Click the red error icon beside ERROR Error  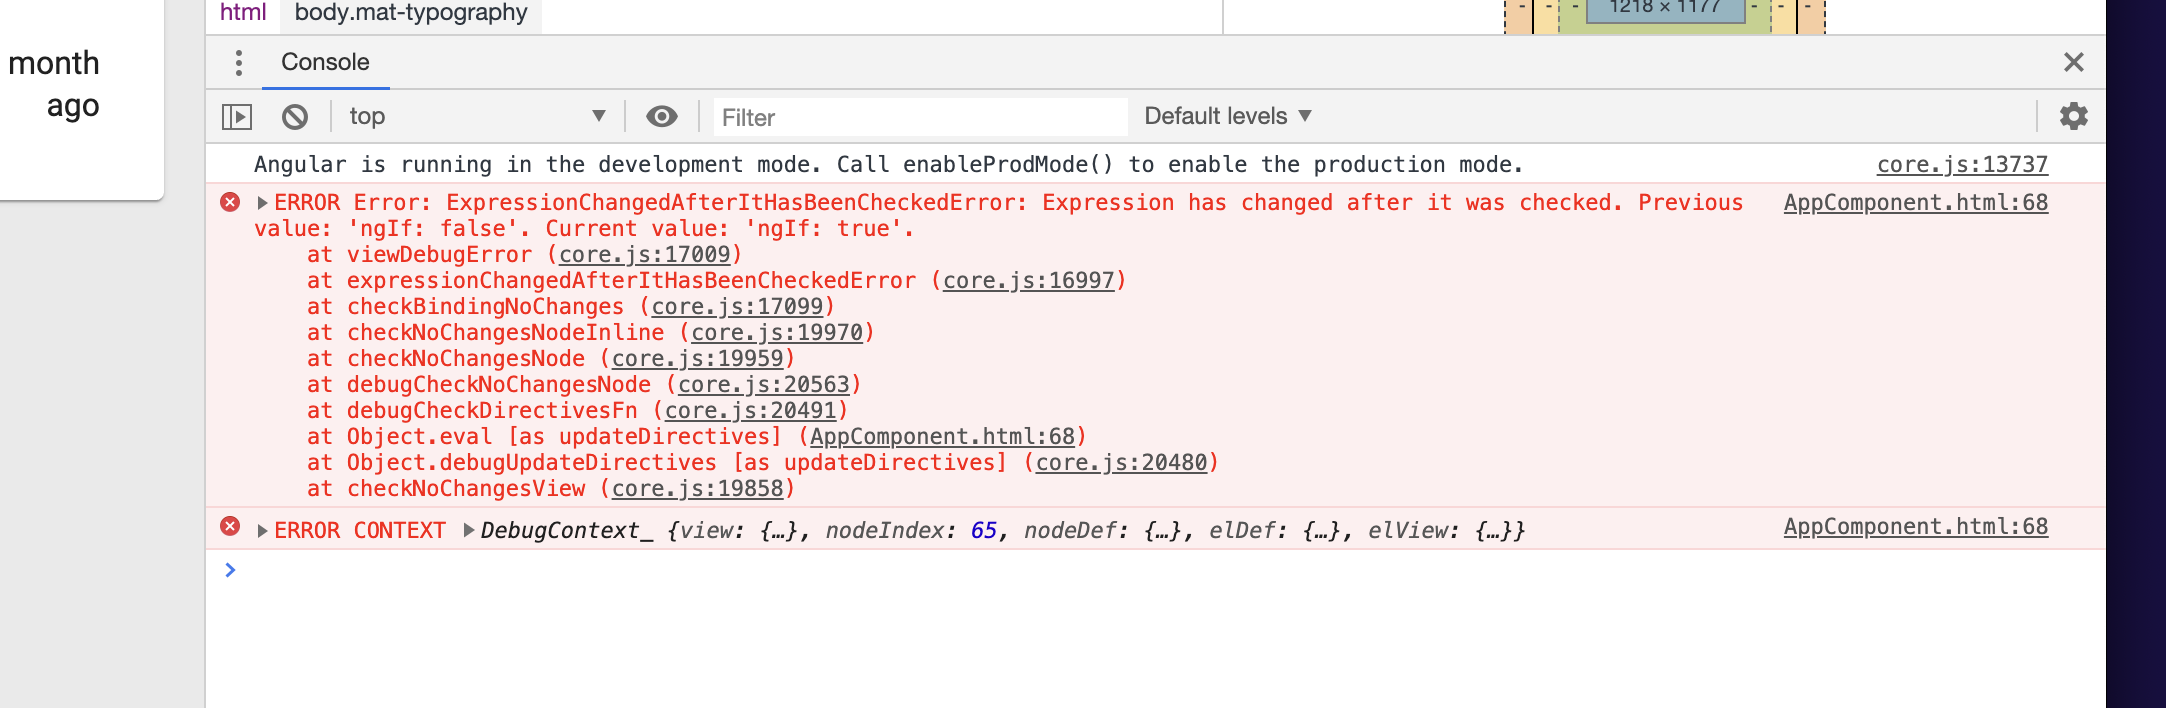pos(230,202)
